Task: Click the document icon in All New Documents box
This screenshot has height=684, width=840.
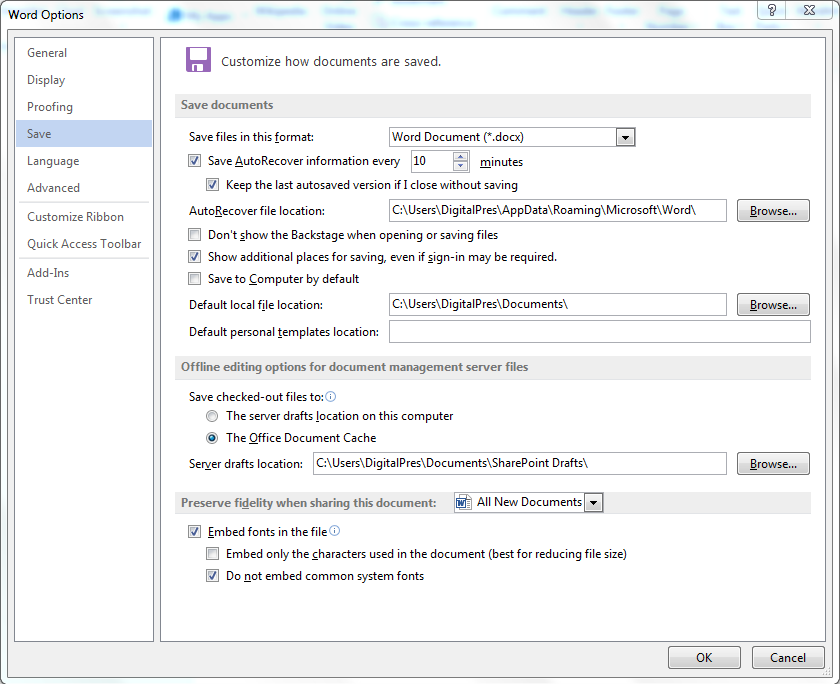Action: tap(463, 502)
